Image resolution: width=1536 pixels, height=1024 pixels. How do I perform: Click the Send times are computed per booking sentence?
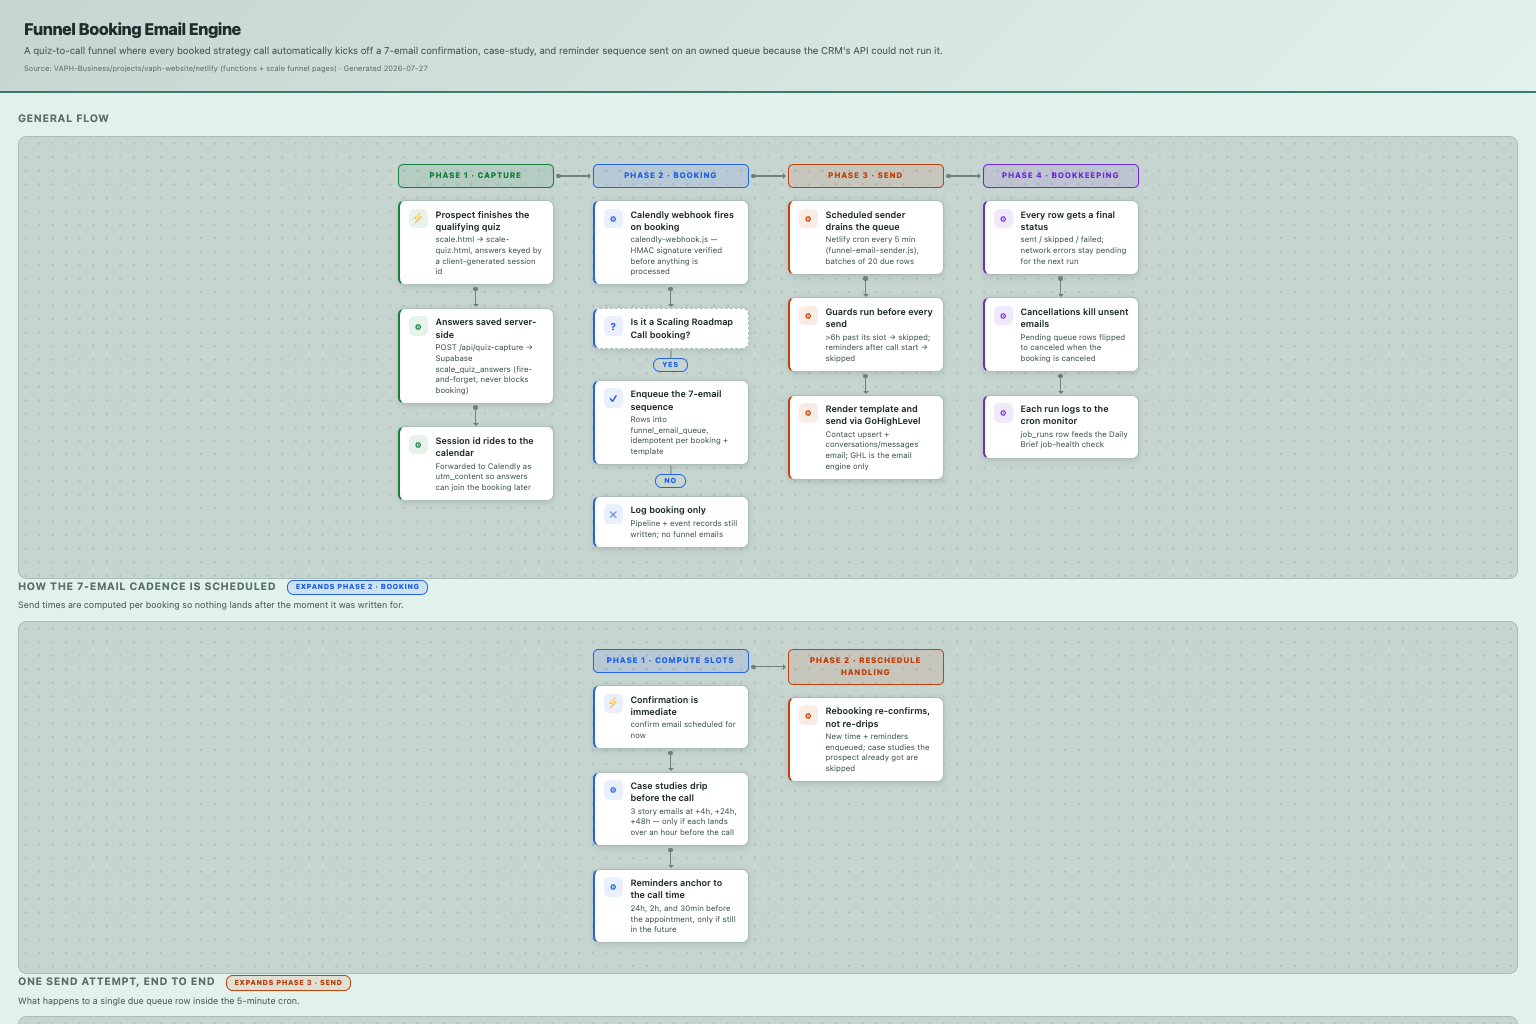(211, 605)
